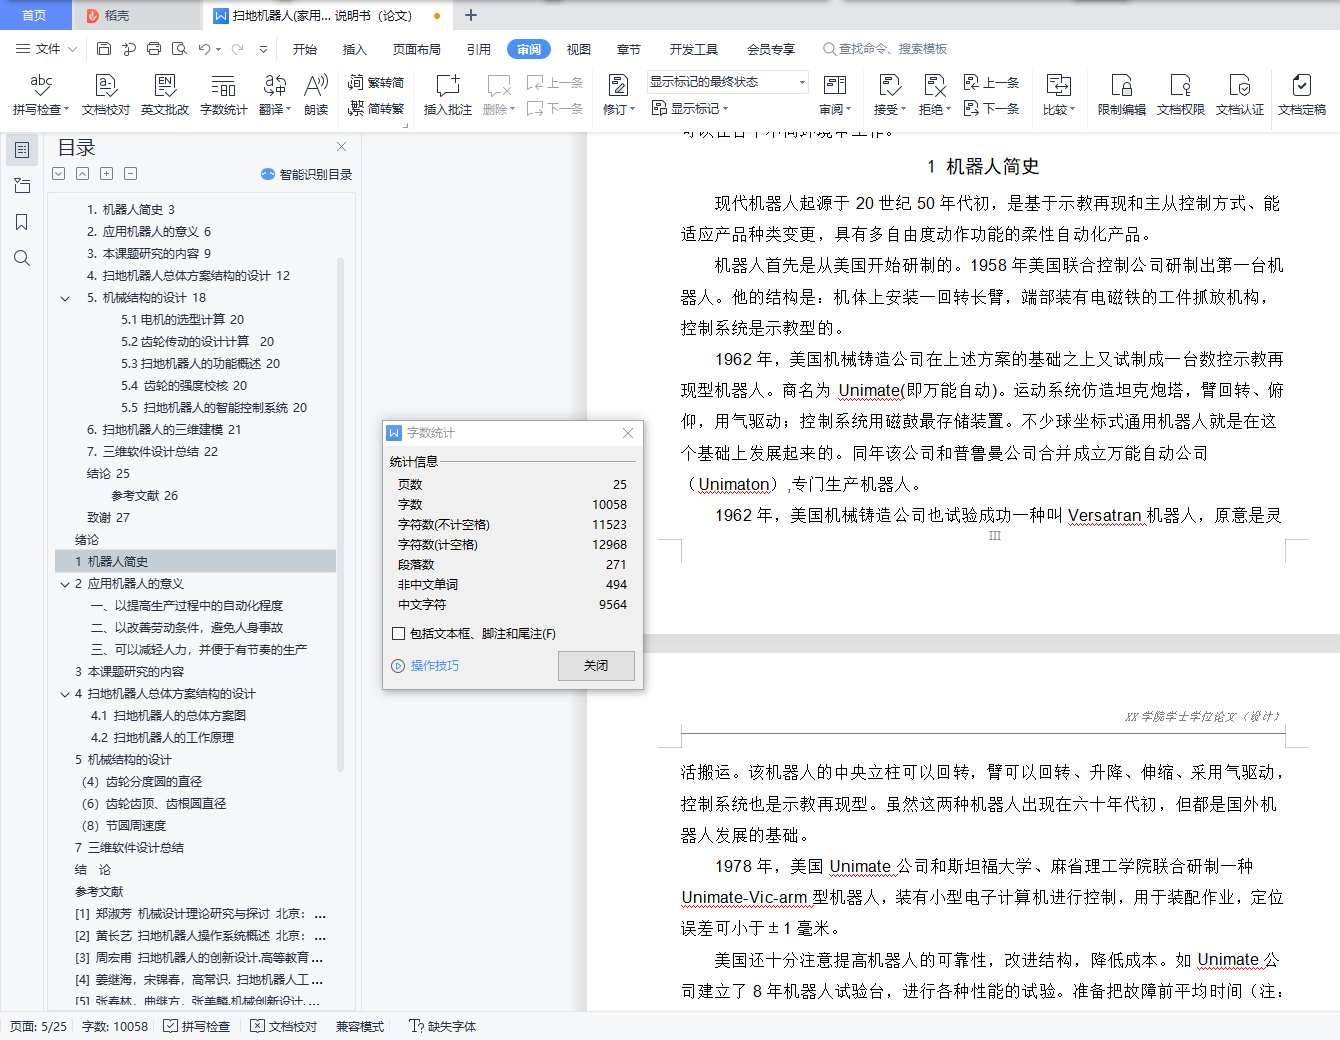Switch to the 首页 window tab
1340x1040 pixels.
click(35, 15)
